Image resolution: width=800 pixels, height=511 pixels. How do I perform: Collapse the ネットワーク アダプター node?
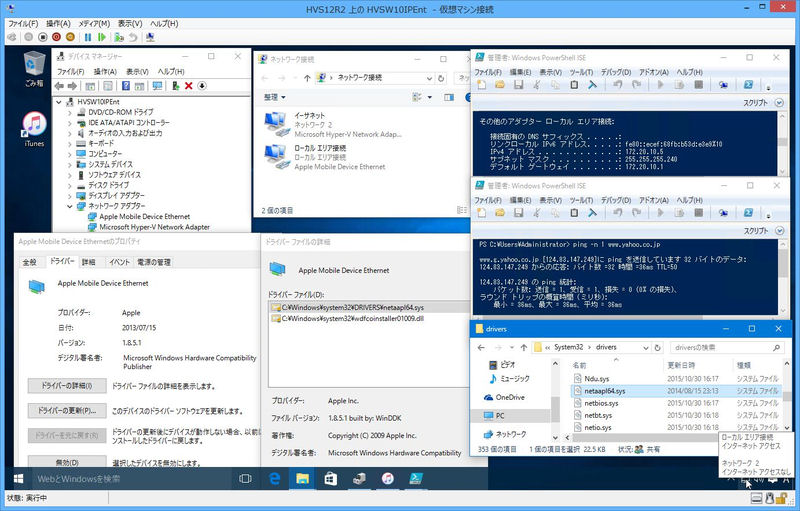[x=70, y=206]
